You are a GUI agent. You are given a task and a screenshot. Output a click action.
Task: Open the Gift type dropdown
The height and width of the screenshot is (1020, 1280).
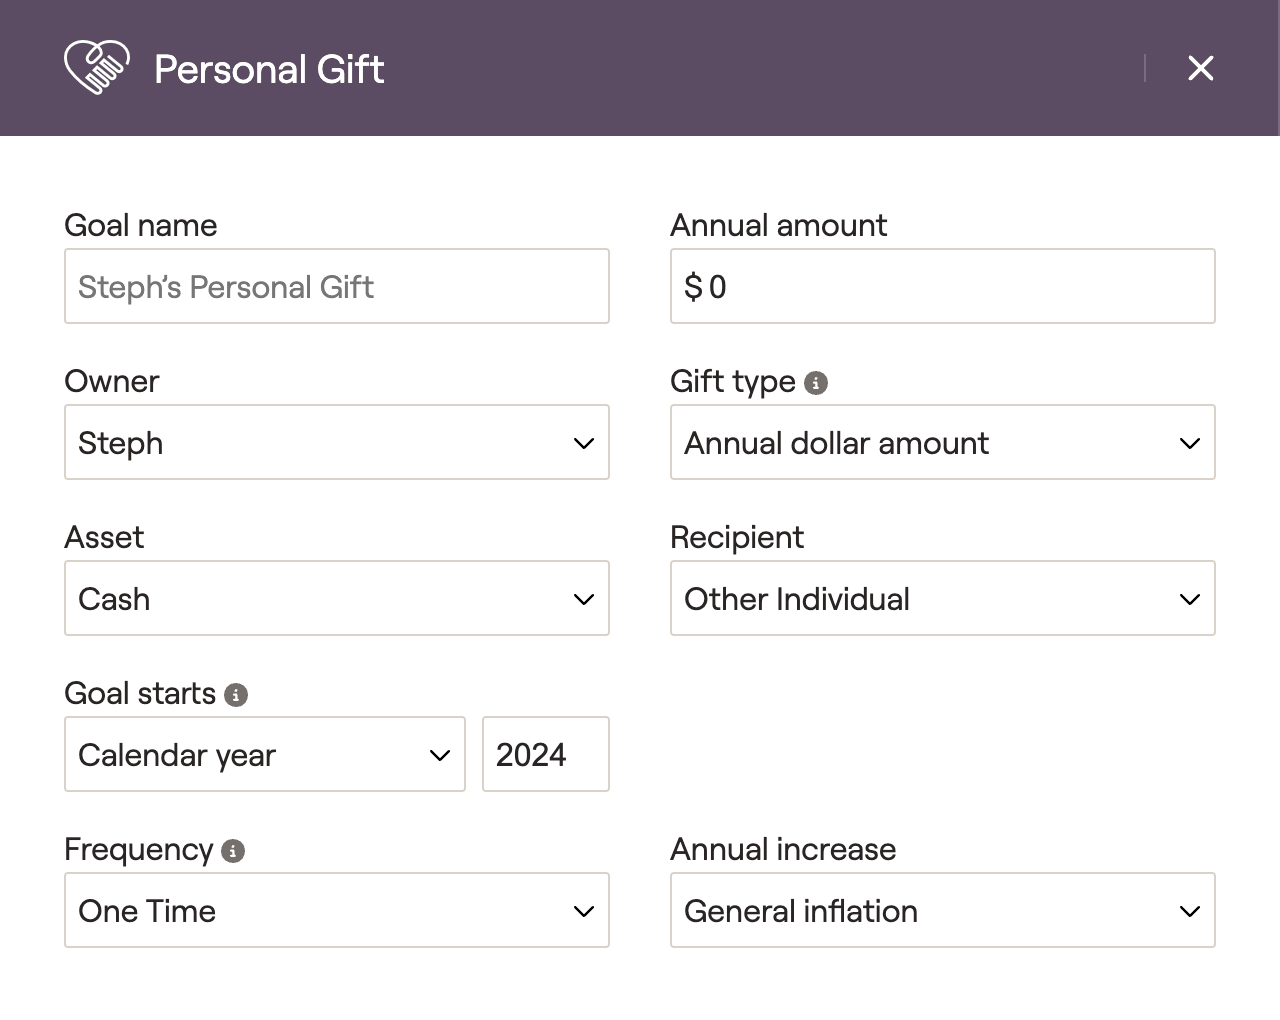point(942,442)
